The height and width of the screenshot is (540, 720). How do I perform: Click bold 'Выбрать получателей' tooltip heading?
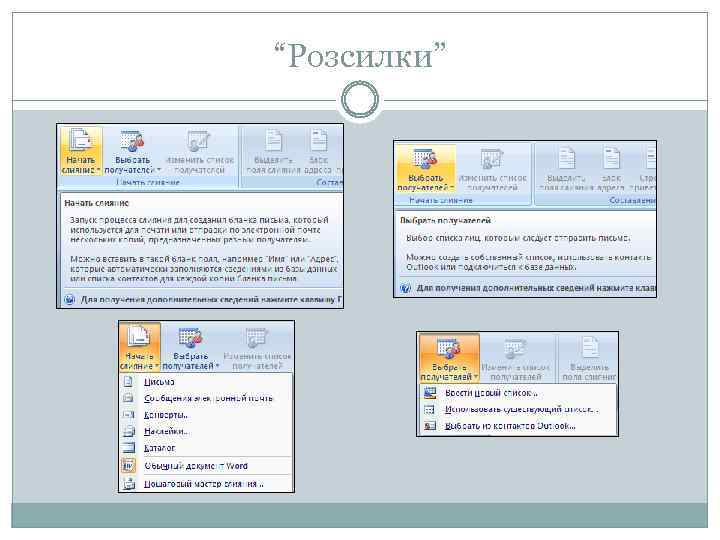[445, 220]
